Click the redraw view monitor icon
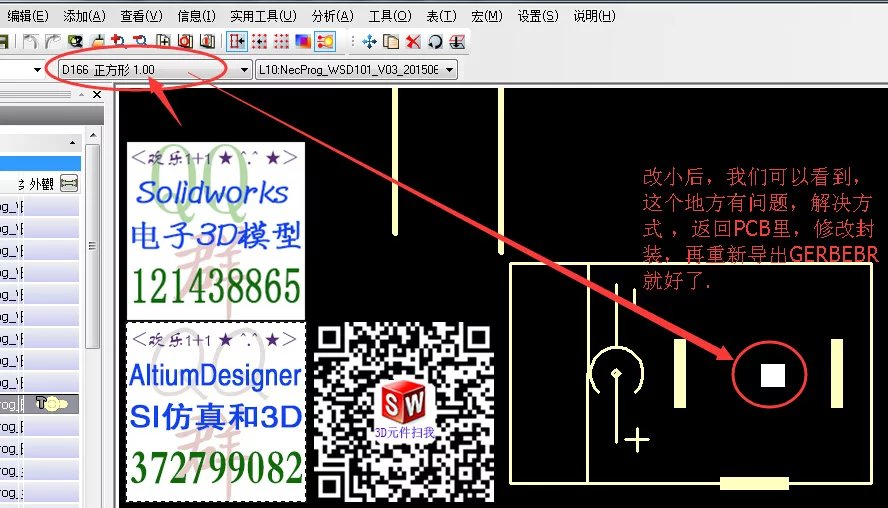The image size is (888, 508). [75, 41]
